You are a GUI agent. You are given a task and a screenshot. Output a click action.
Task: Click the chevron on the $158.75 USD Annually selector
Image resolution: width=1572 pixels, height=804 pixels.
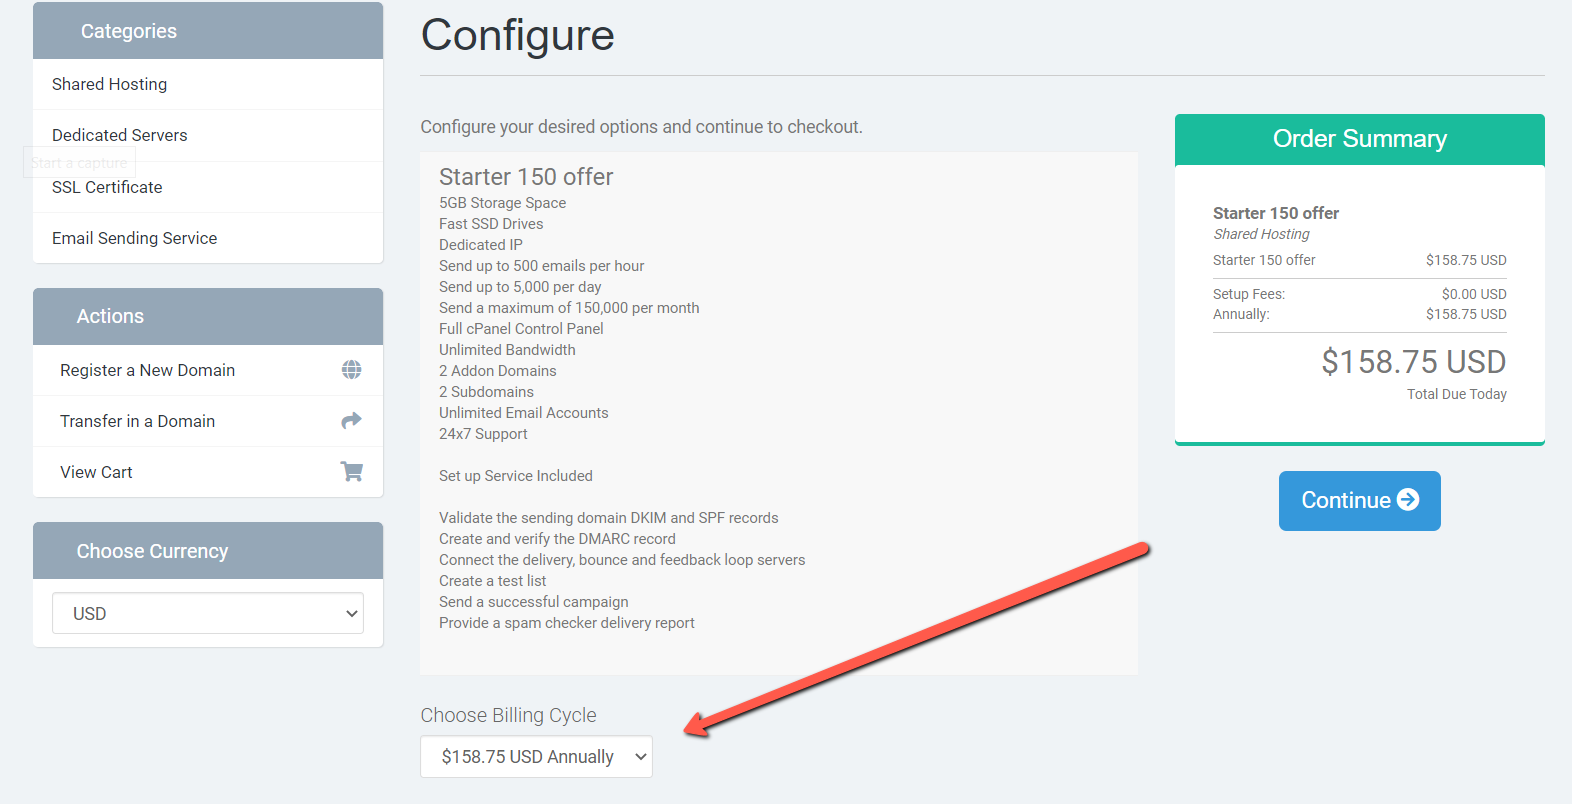point(641,757)
